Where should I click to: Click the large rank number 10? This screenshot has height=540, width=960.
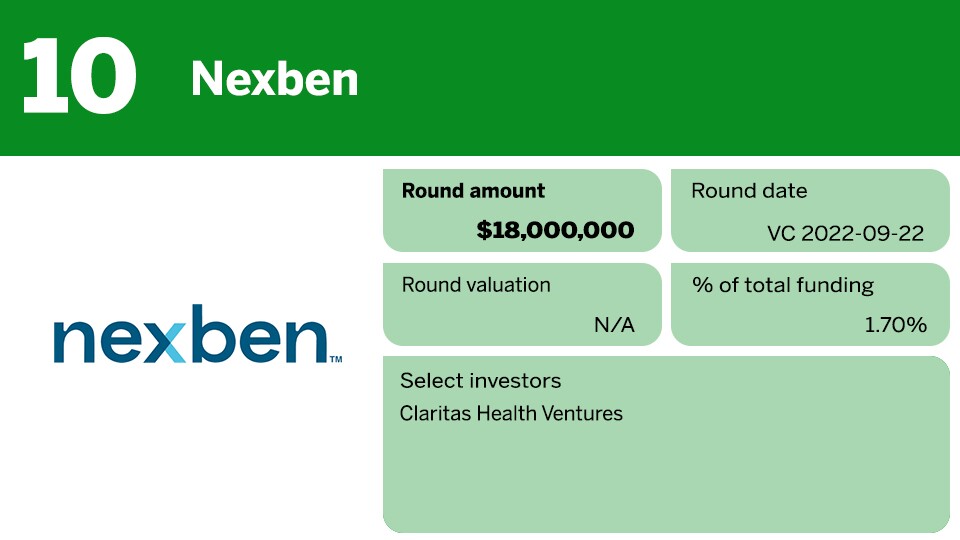point(78,76)
